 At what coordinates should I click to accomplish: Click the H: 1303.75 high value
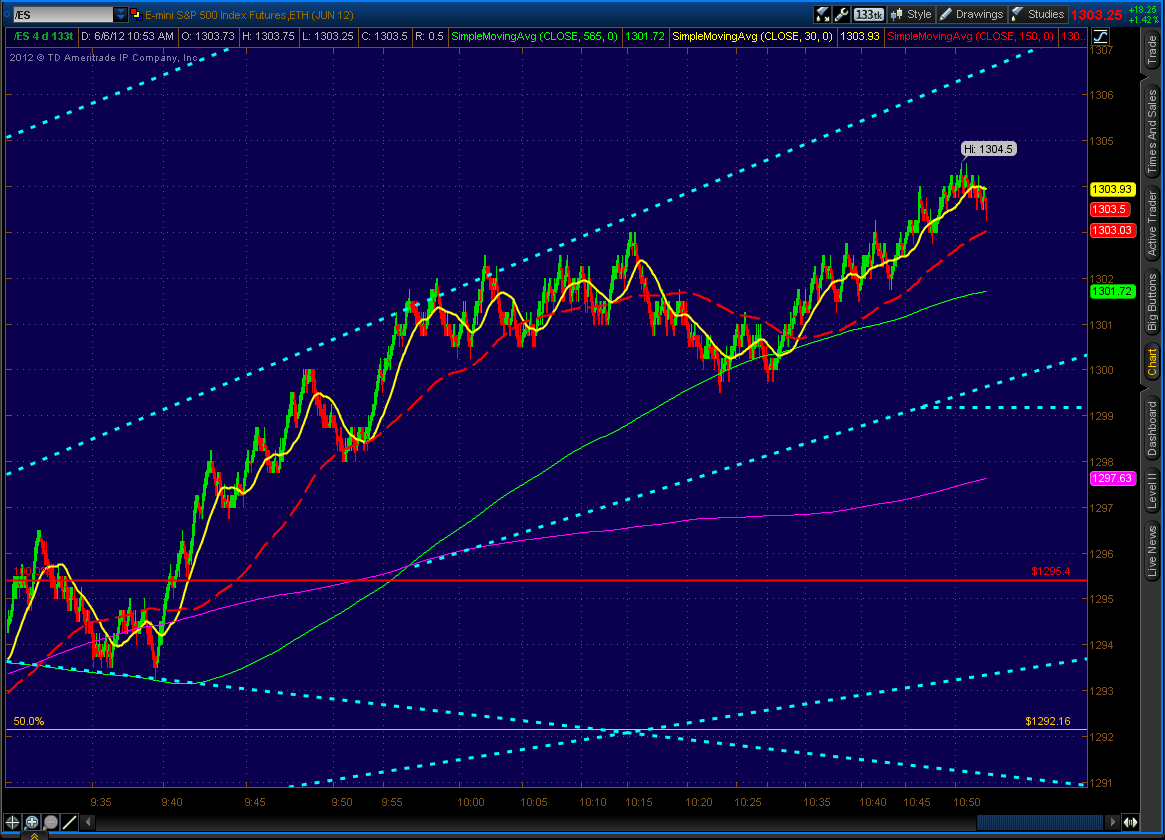[267, 36]
